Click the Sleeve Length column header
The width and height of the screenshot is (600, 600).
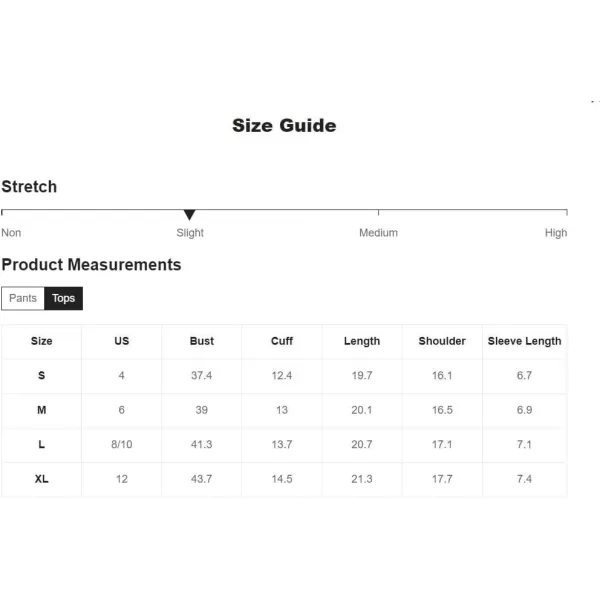pos(524,341)
